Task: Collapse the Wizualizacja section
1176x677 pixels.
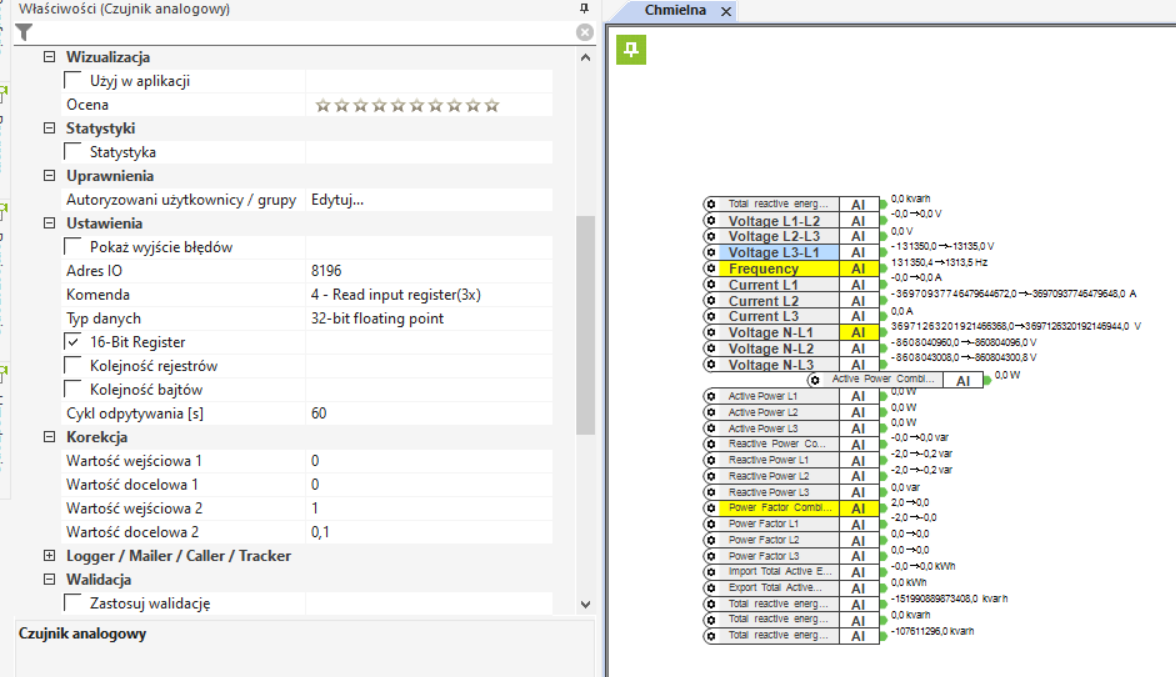Action: 50,57
